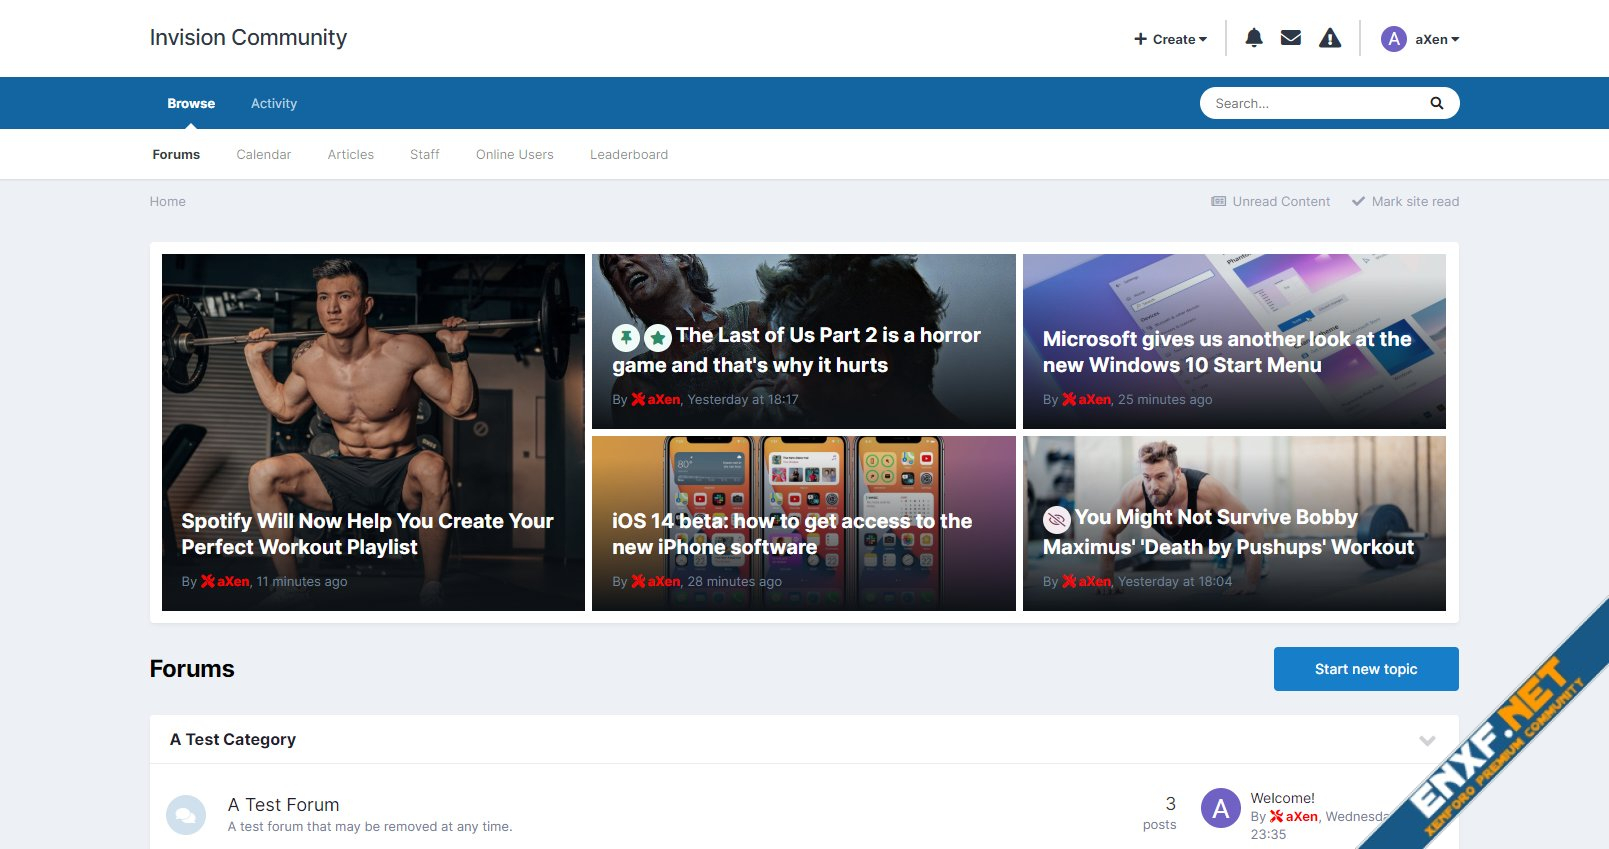Click the A Test Forum chat bubble icon
This screenshot has height=849, width=1609.
186,815
